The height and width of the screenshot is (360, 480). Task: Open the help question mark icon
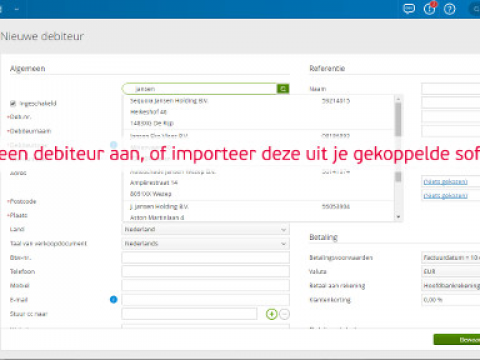coord(449,9)
